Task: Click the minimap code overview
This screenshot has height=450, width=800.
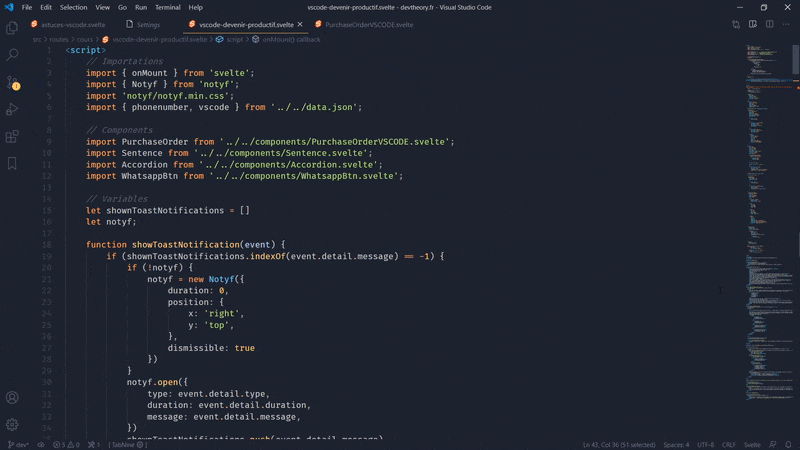Action: tap(768, 222)
